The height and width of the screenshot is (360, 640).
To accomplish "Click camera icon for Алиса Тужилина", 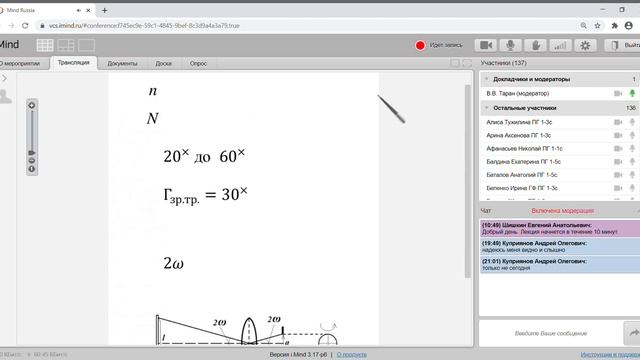I will tap(618, 122).
